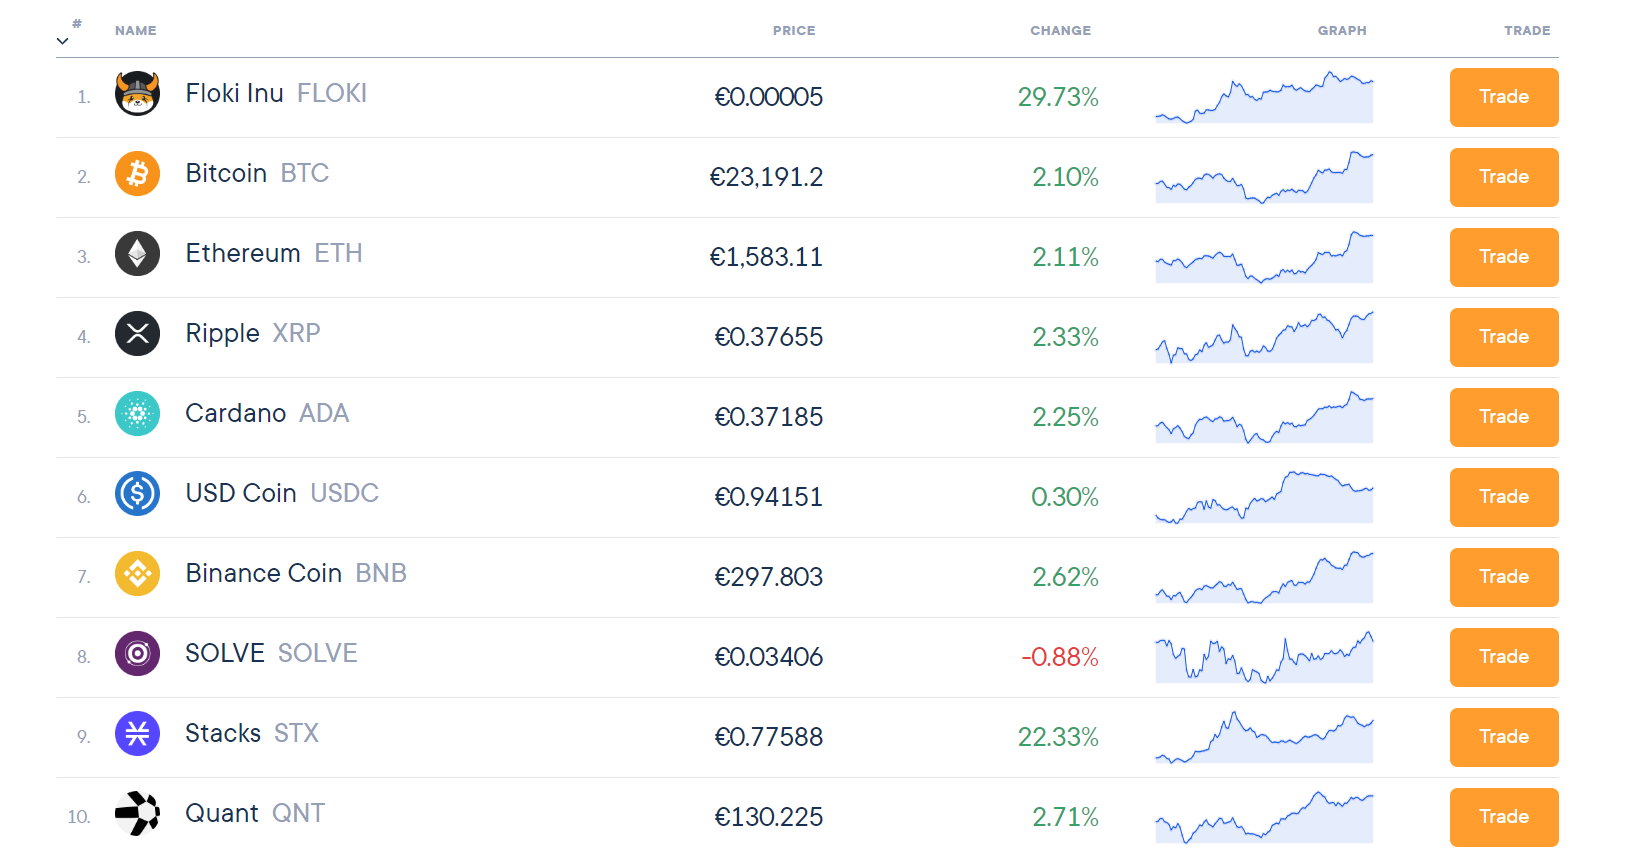Click the Ripple XRP logo icon

click(138, 334)
